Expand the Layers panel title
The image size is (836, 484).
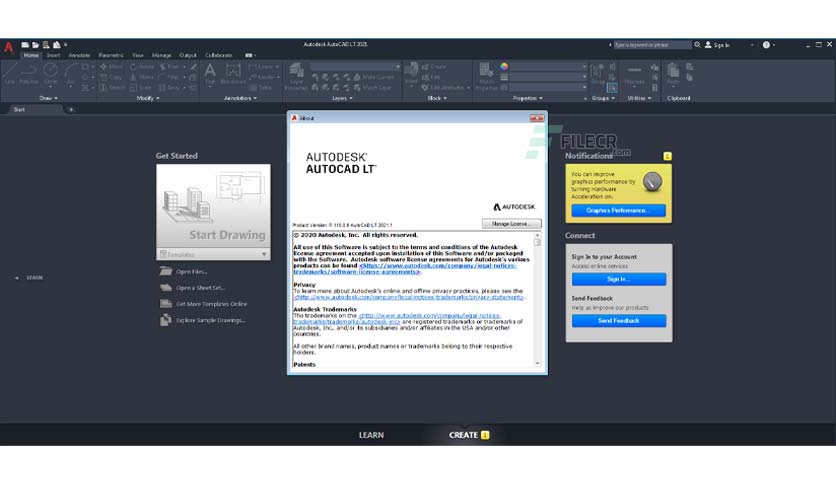point(342,98)
